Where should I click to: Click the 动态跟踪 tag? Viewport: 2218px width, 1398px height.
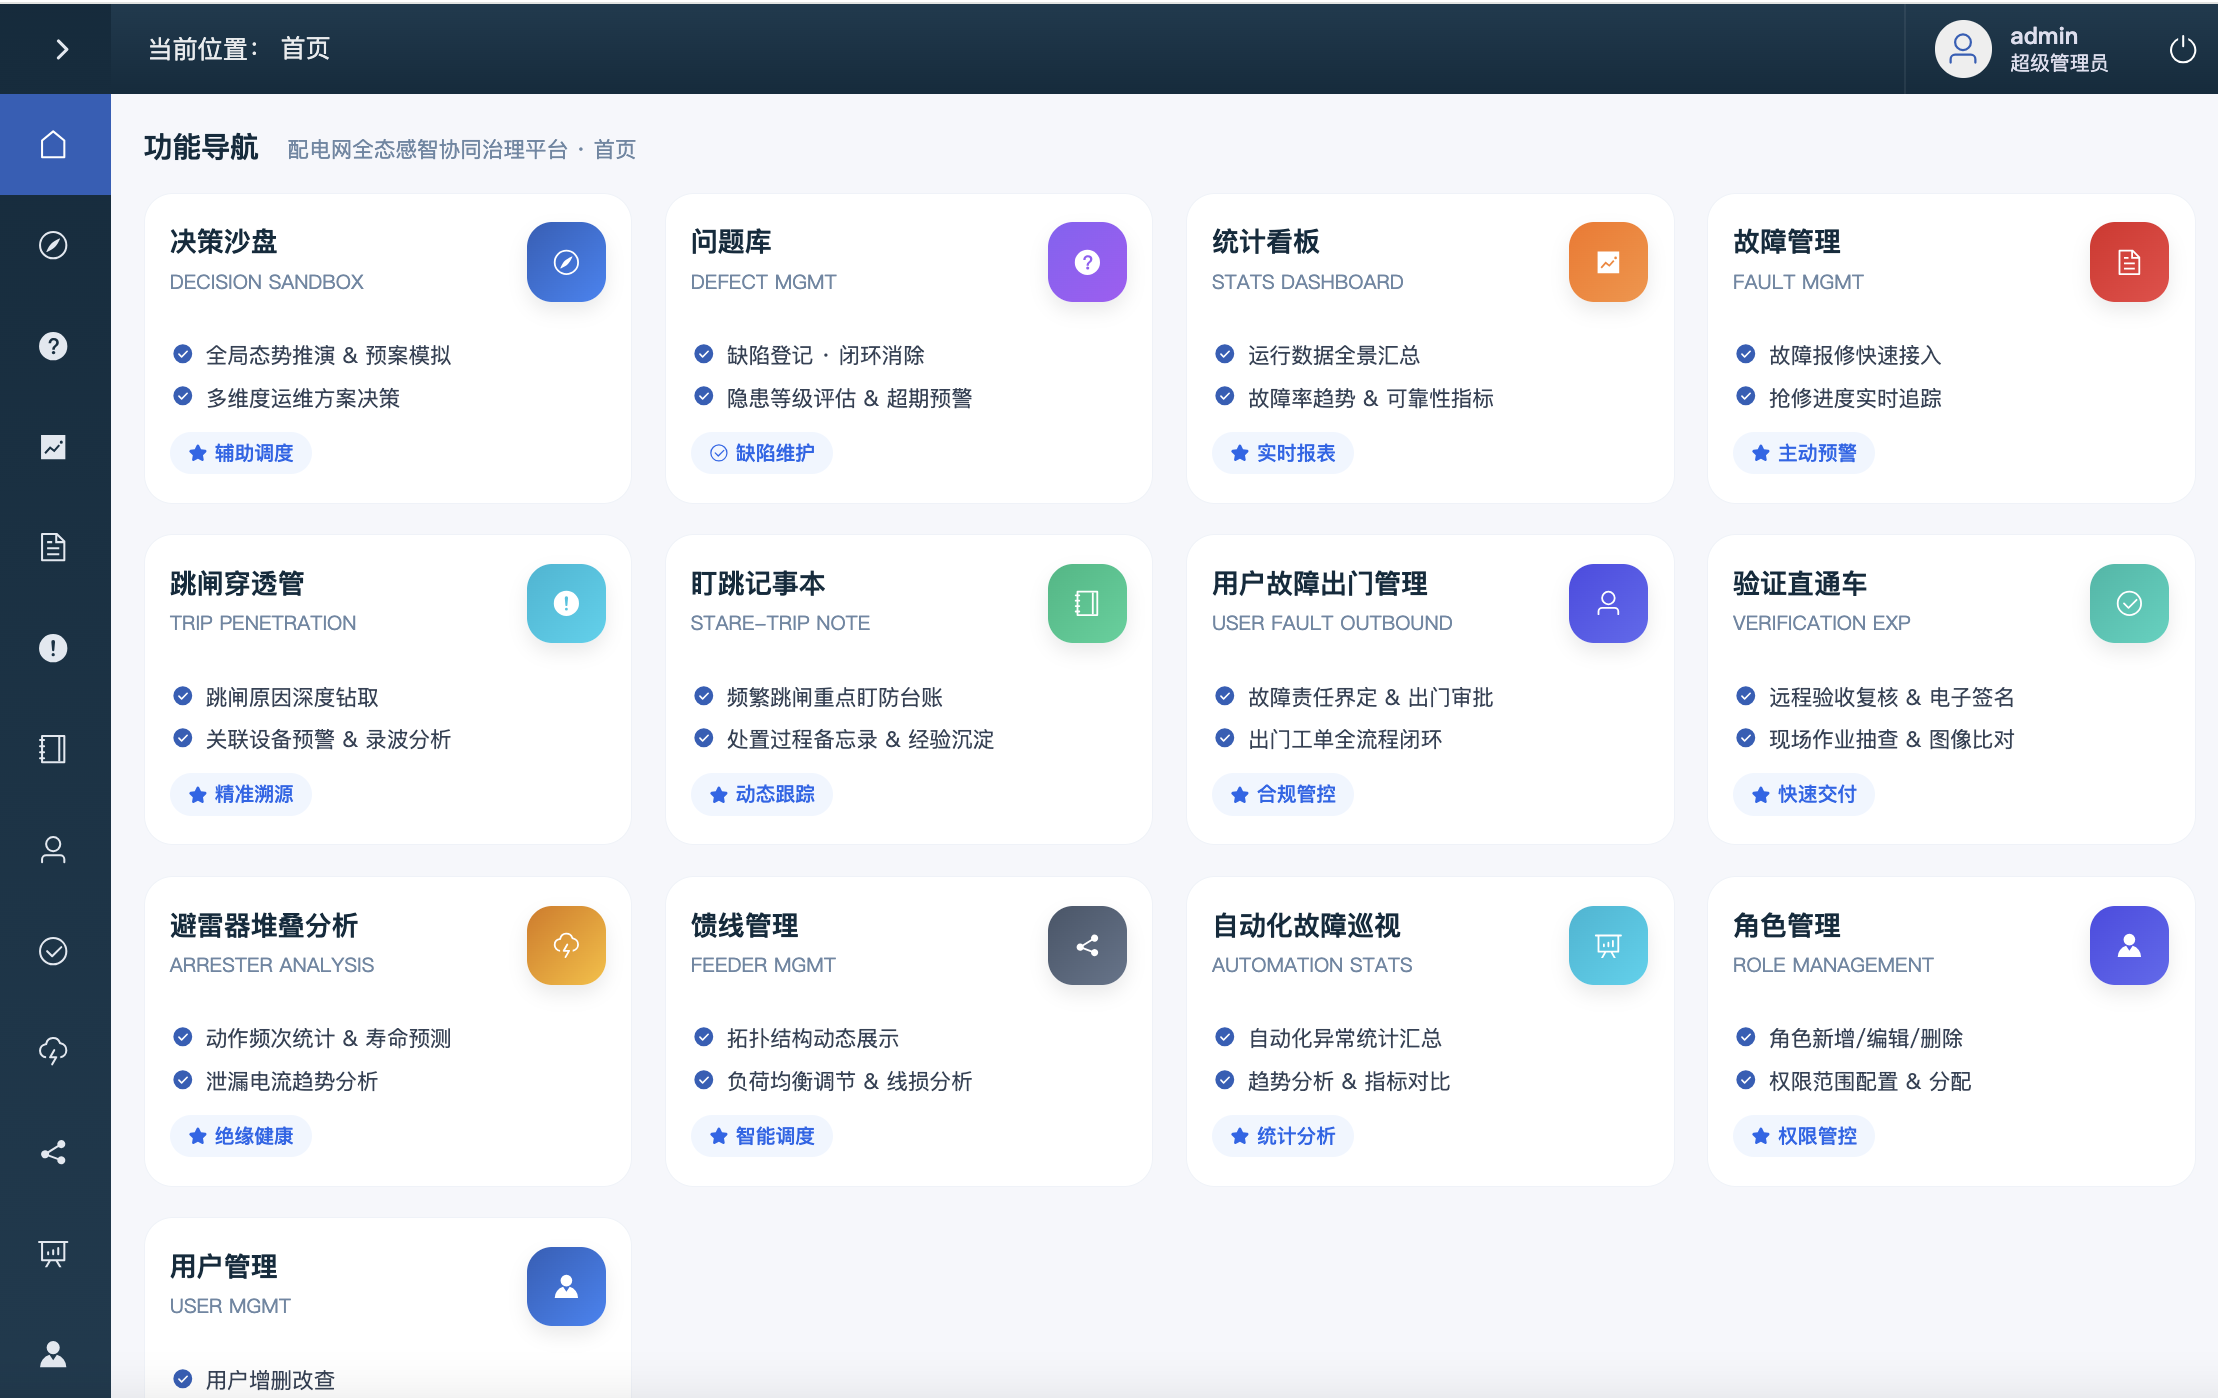(x=762, y=794)
